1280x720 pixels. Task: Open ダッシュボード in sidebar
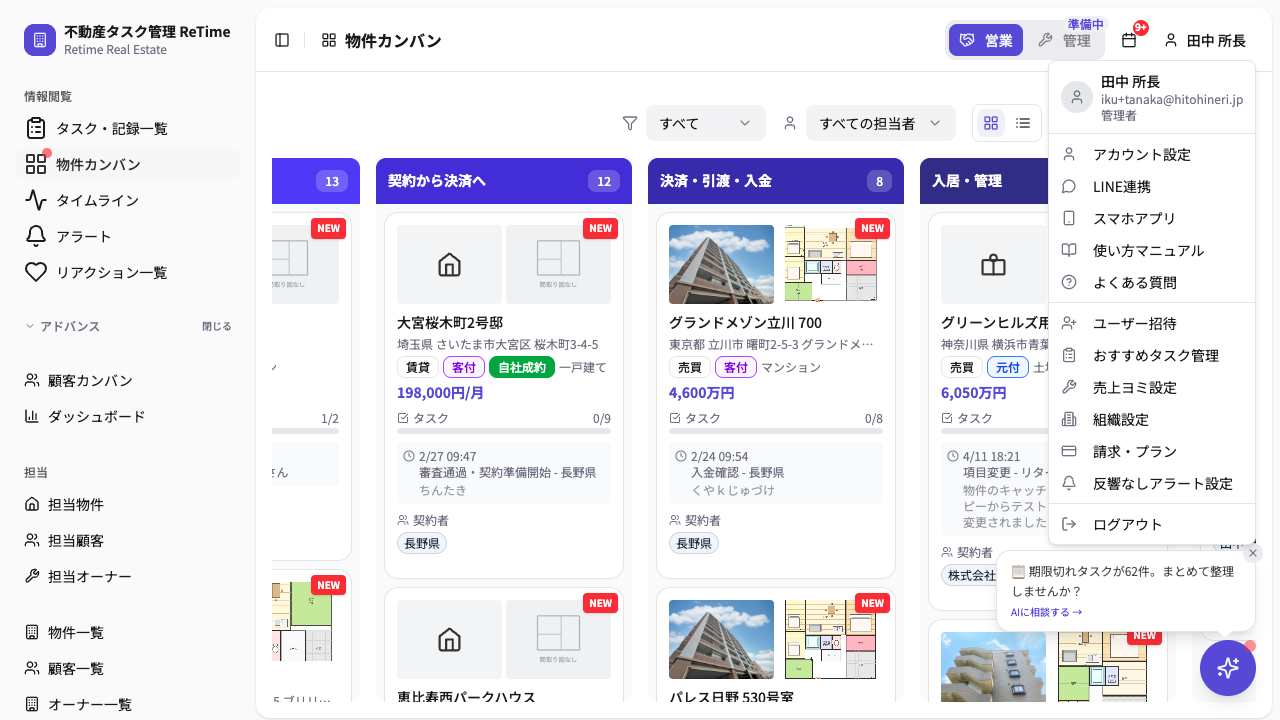pyautogui.click(x=128, y=416)
